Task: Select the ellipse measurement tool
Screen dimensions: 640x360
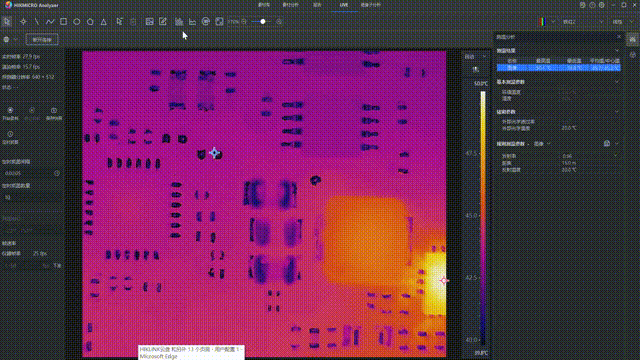Action: (77, 22)
